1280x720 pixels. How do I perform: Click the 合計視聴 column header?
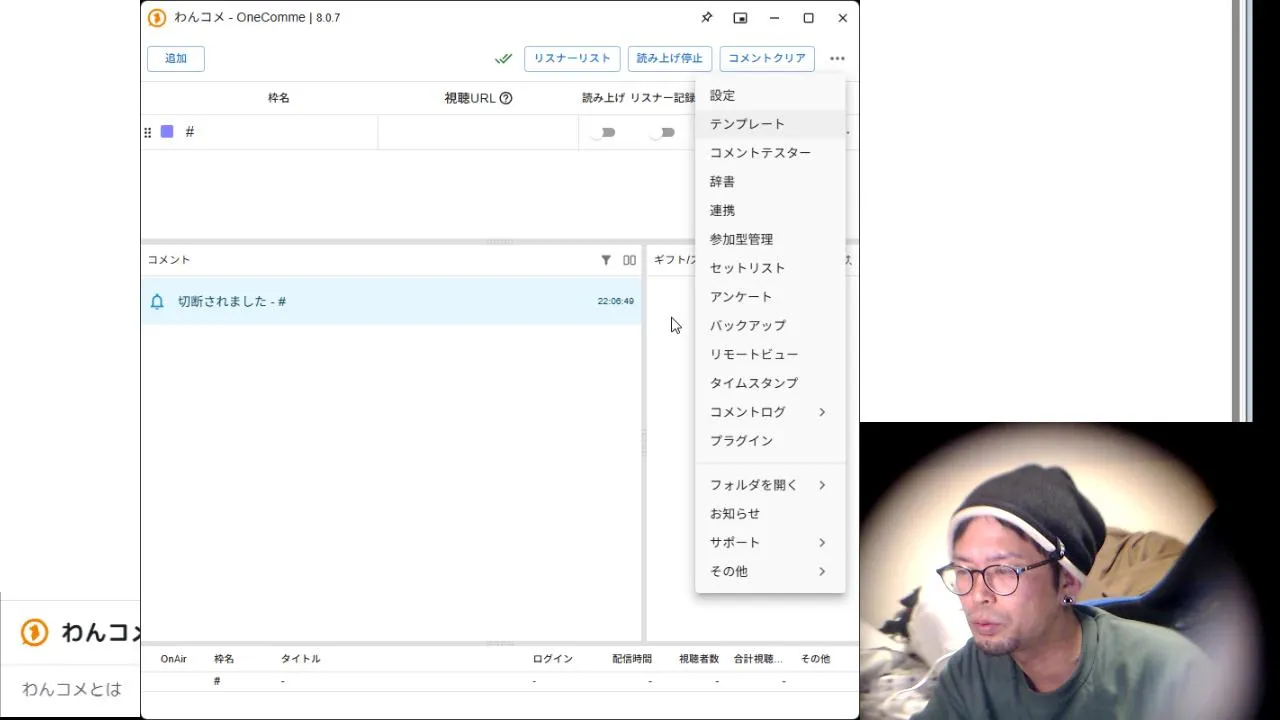point(758,659)
